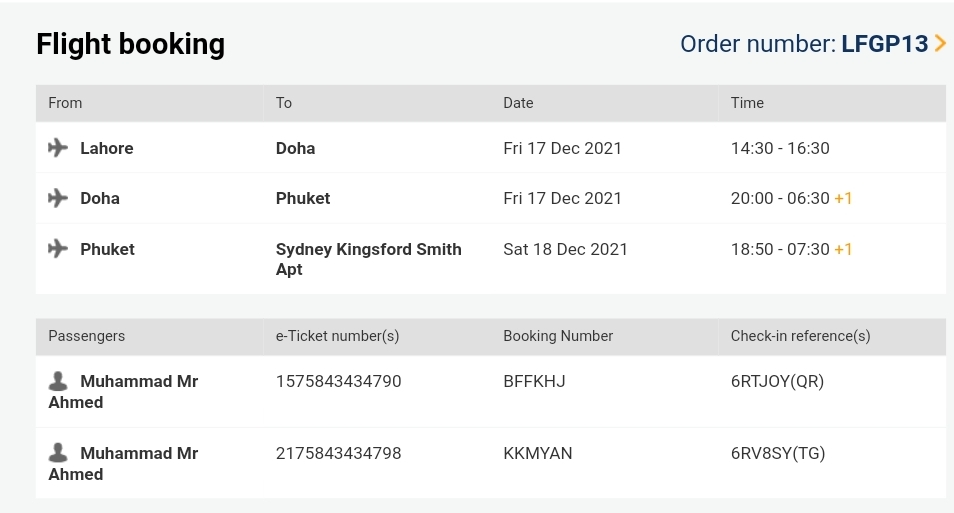The image size is (954, 513).
Task: Click the airplane icon beside Doha departure
Action: pos(58,198)
